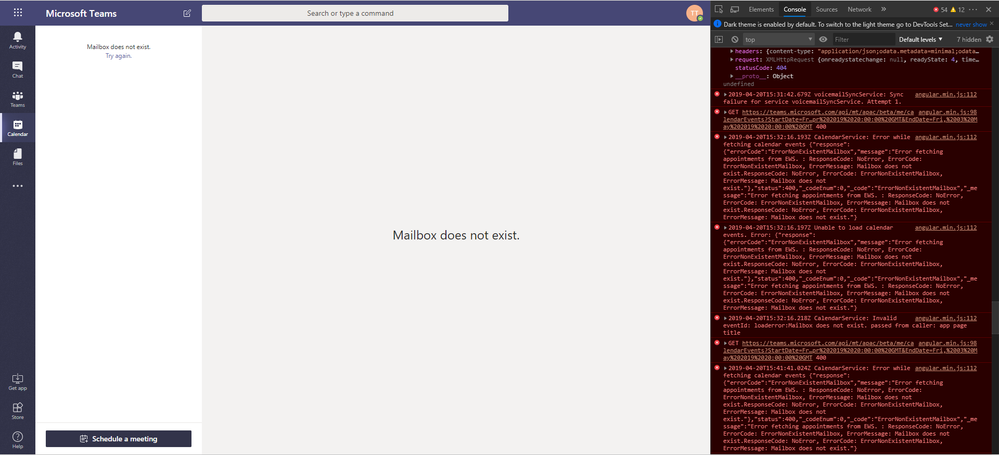Viewport: 999px width, 455px height.
Task: Expand the 15:32:16.193Z CalendarService error entry
Action: click(726, 137)
